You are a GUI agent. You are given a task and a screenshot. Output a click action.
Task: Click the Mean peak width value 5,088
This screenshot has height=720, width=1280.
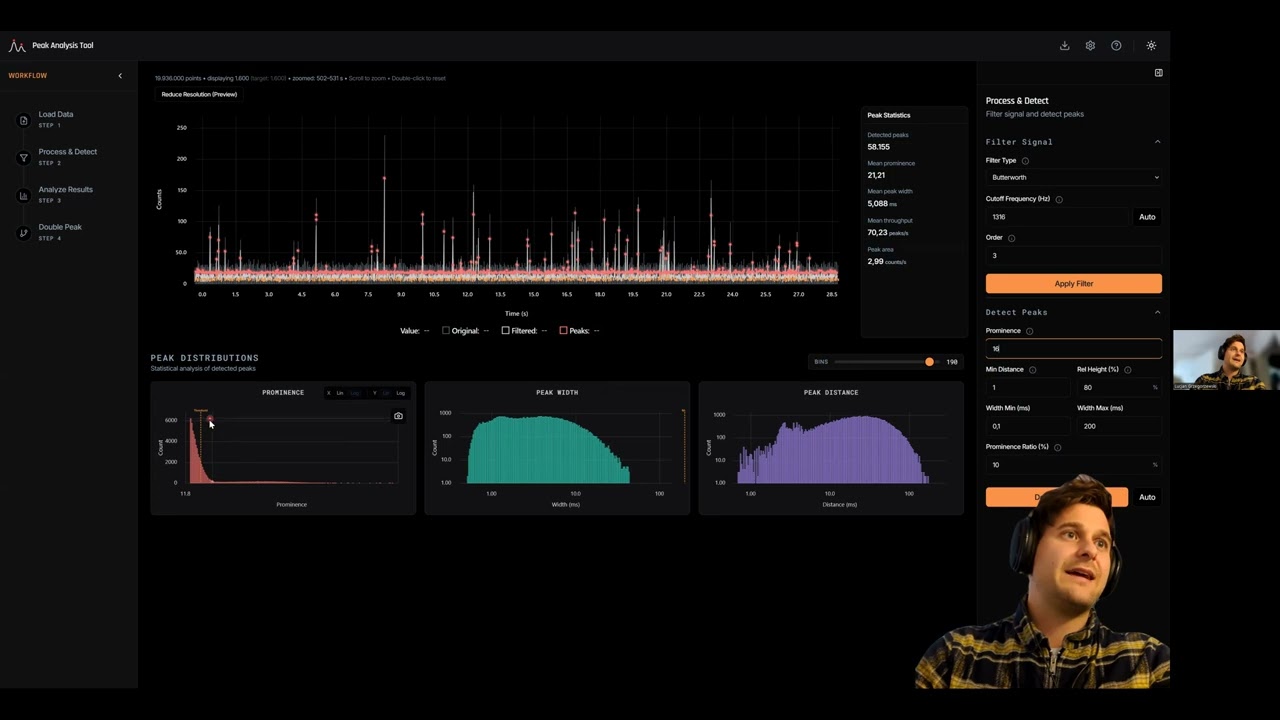point(877,204)
